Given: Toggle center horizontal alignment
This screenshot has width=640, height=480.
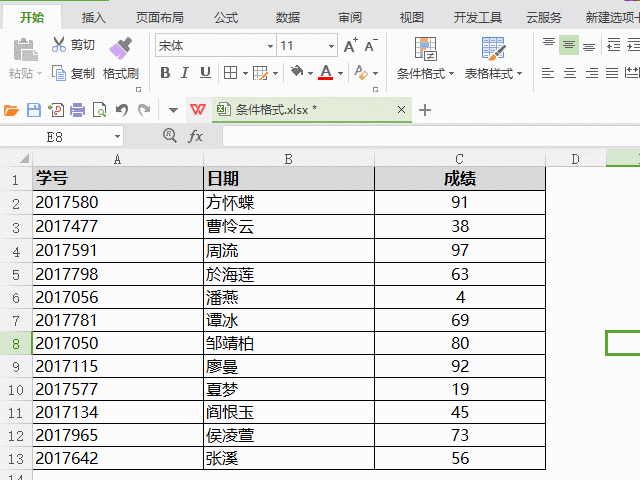Looking at the screenshot, I should pos(570,73).
